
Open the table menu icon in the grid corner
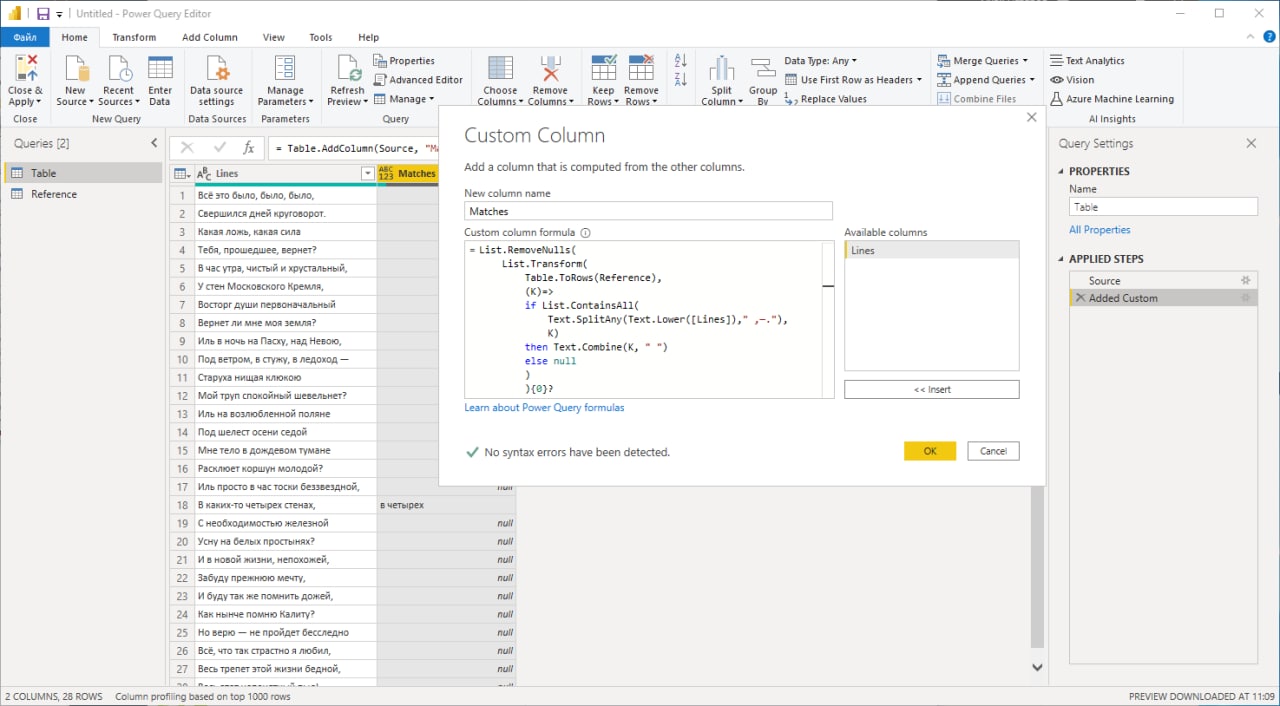tap(181, 174)
